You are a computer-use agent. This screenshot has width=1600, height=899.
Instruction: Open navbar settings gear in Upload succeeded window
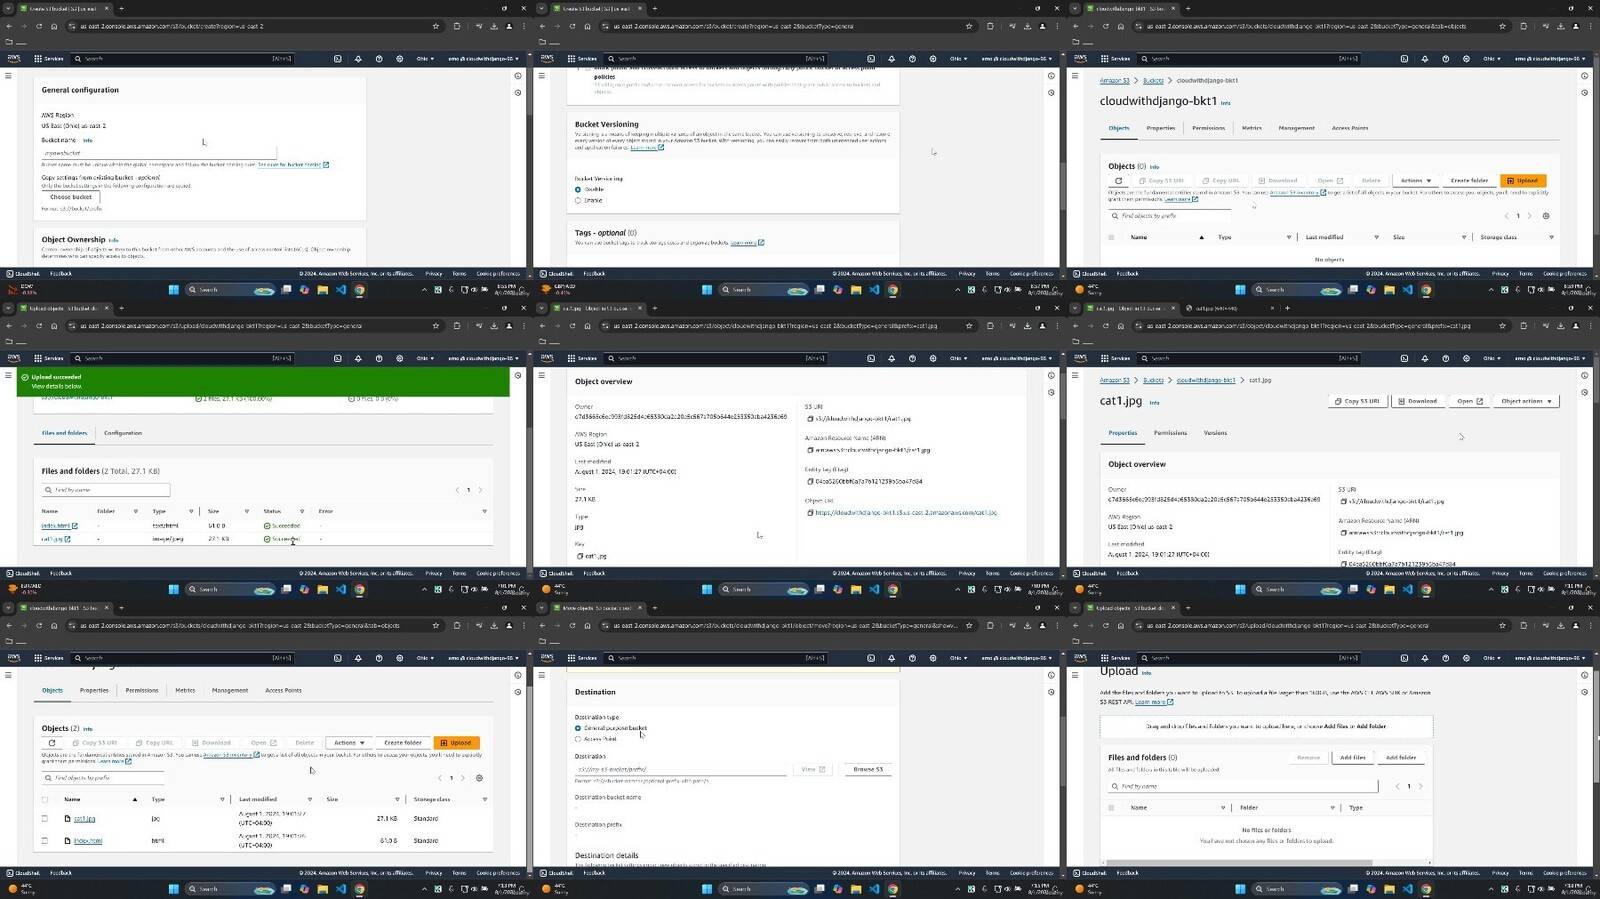(x=400, y=358)
